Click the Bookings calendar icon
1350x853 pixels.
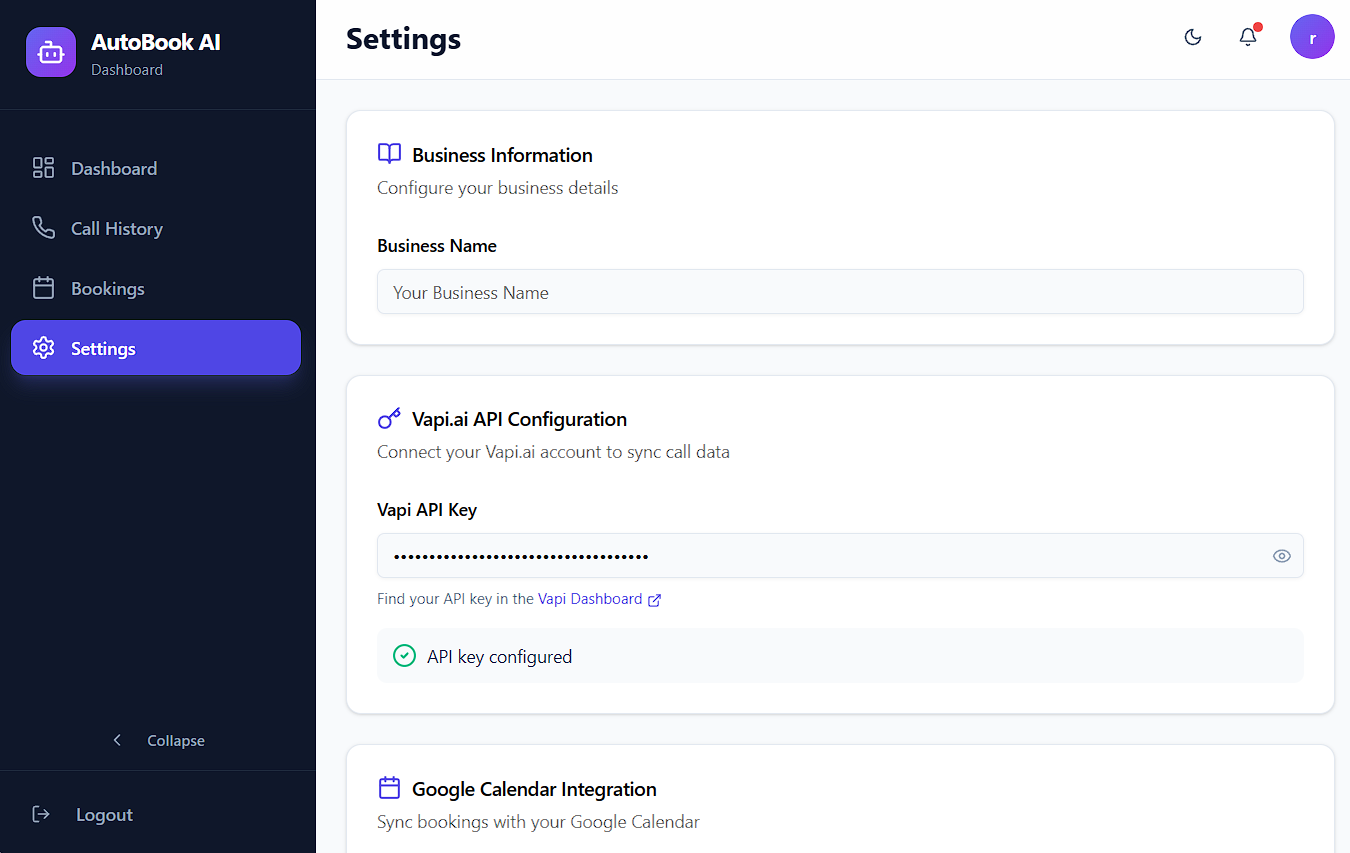coord(43,288)
